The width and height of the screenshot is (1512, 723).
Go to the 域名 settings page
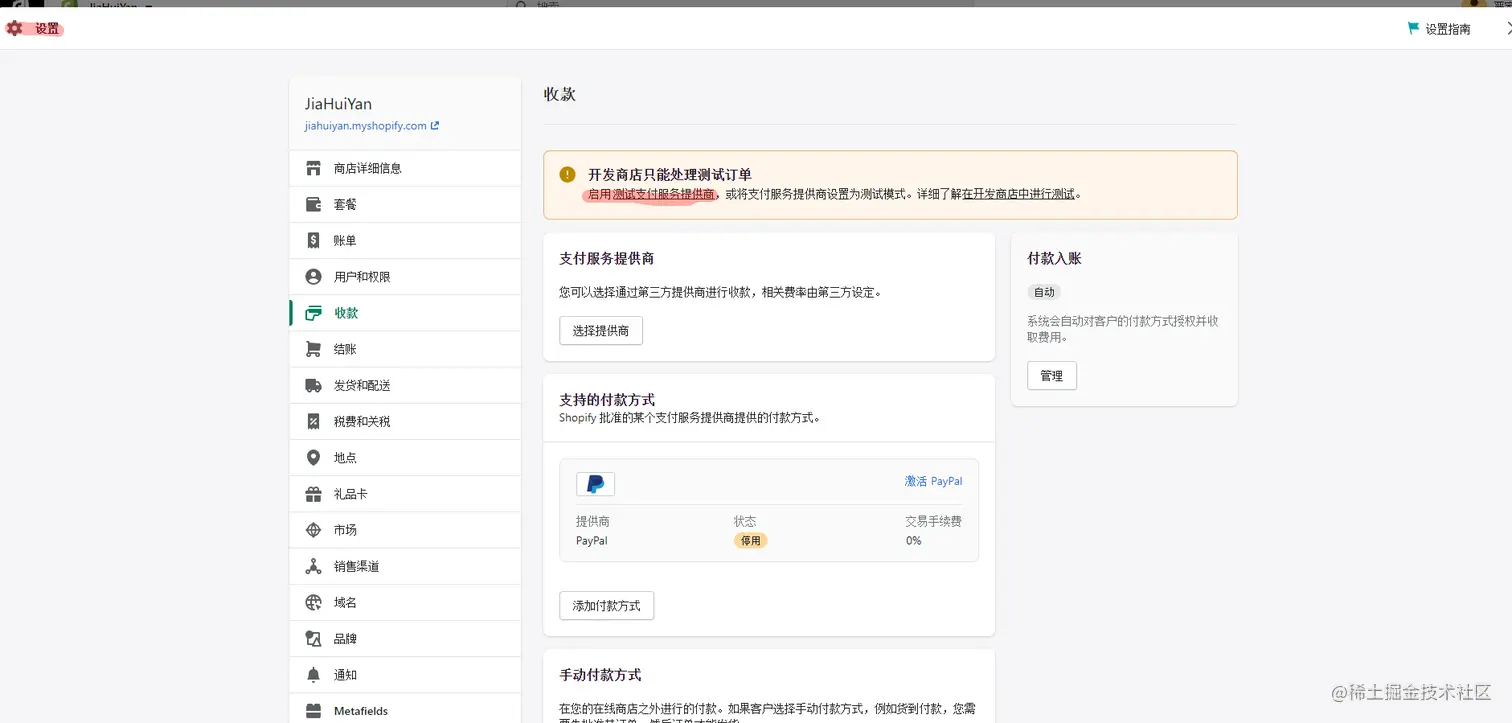(x=345, y=603)
